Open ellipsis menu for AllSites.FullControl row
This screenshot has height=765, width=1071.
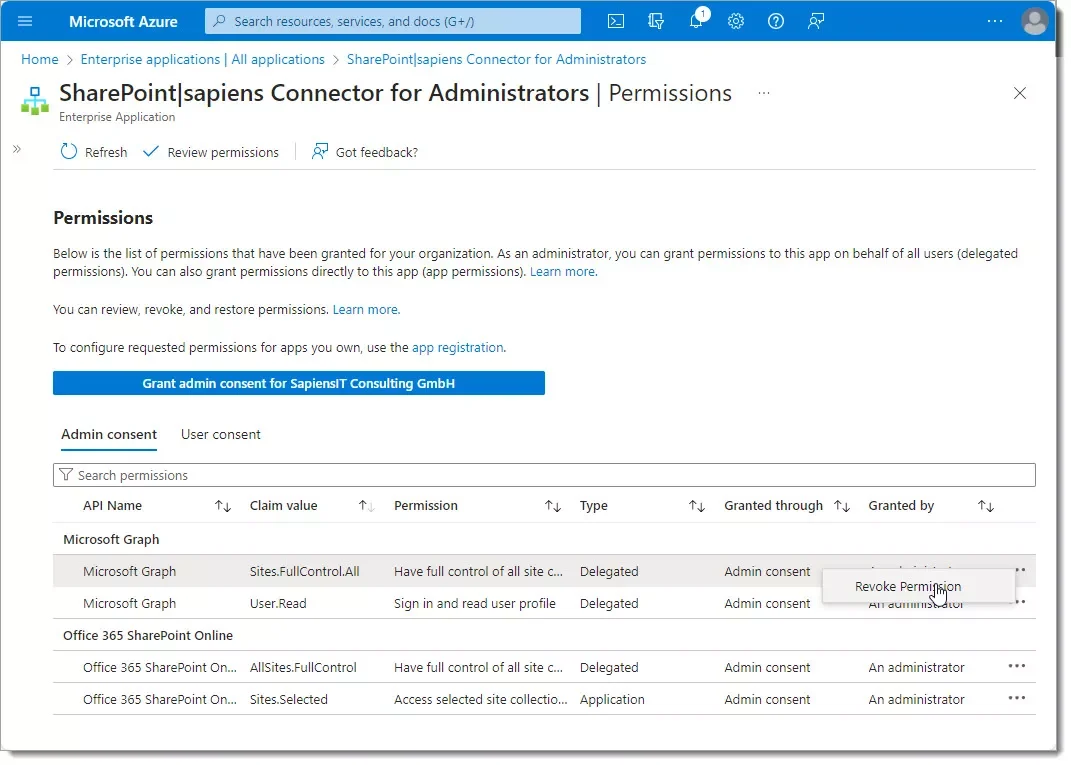point(1016,666)
